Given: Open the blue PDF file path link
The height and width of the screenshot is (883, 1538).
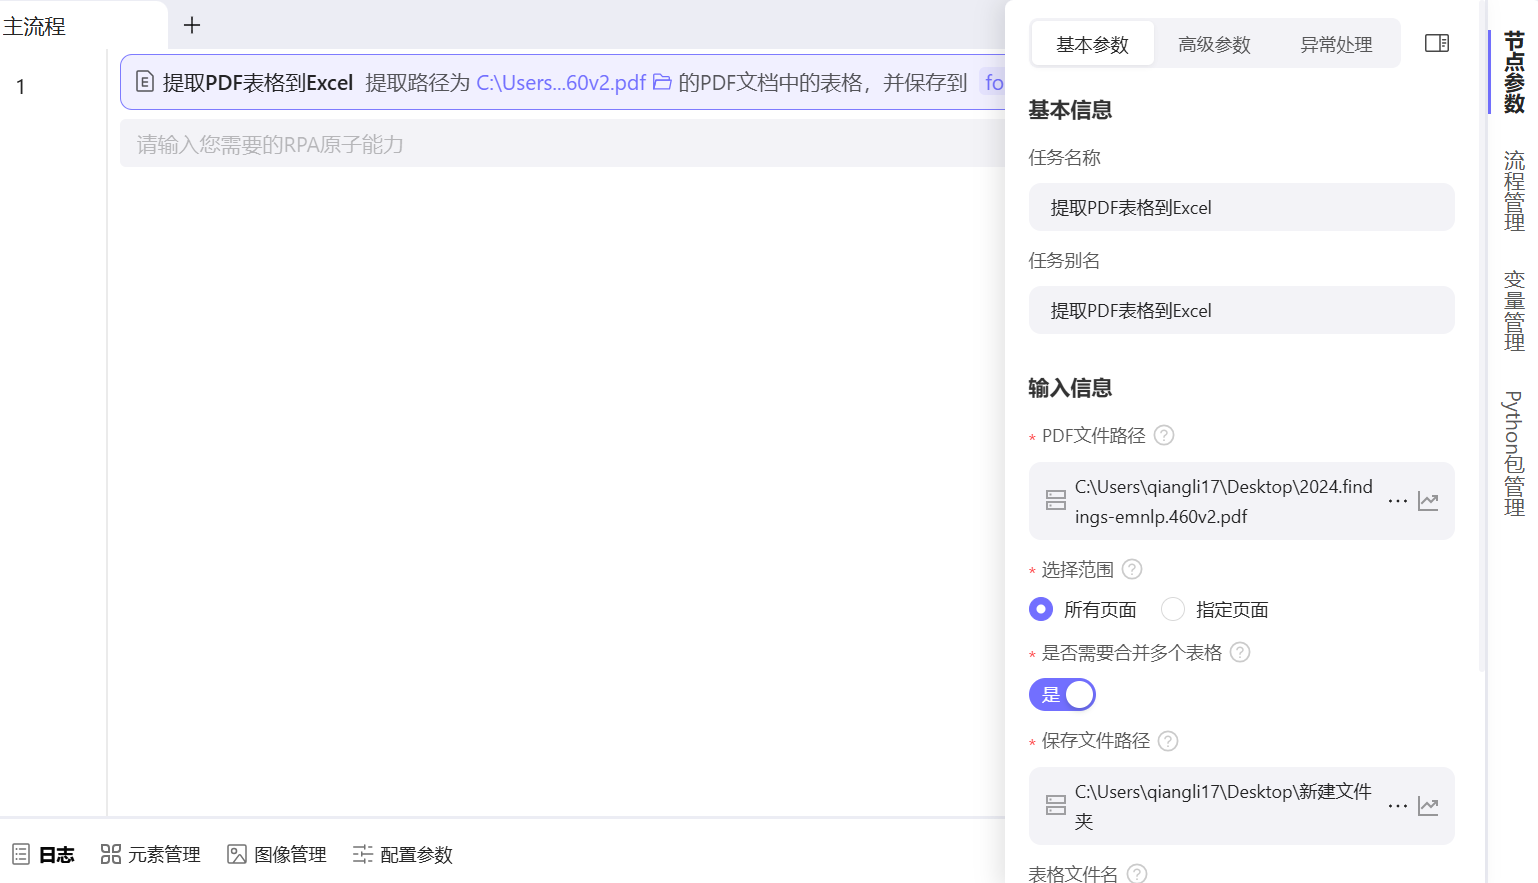Looking at the screenshot, I should tap(560, 83).
